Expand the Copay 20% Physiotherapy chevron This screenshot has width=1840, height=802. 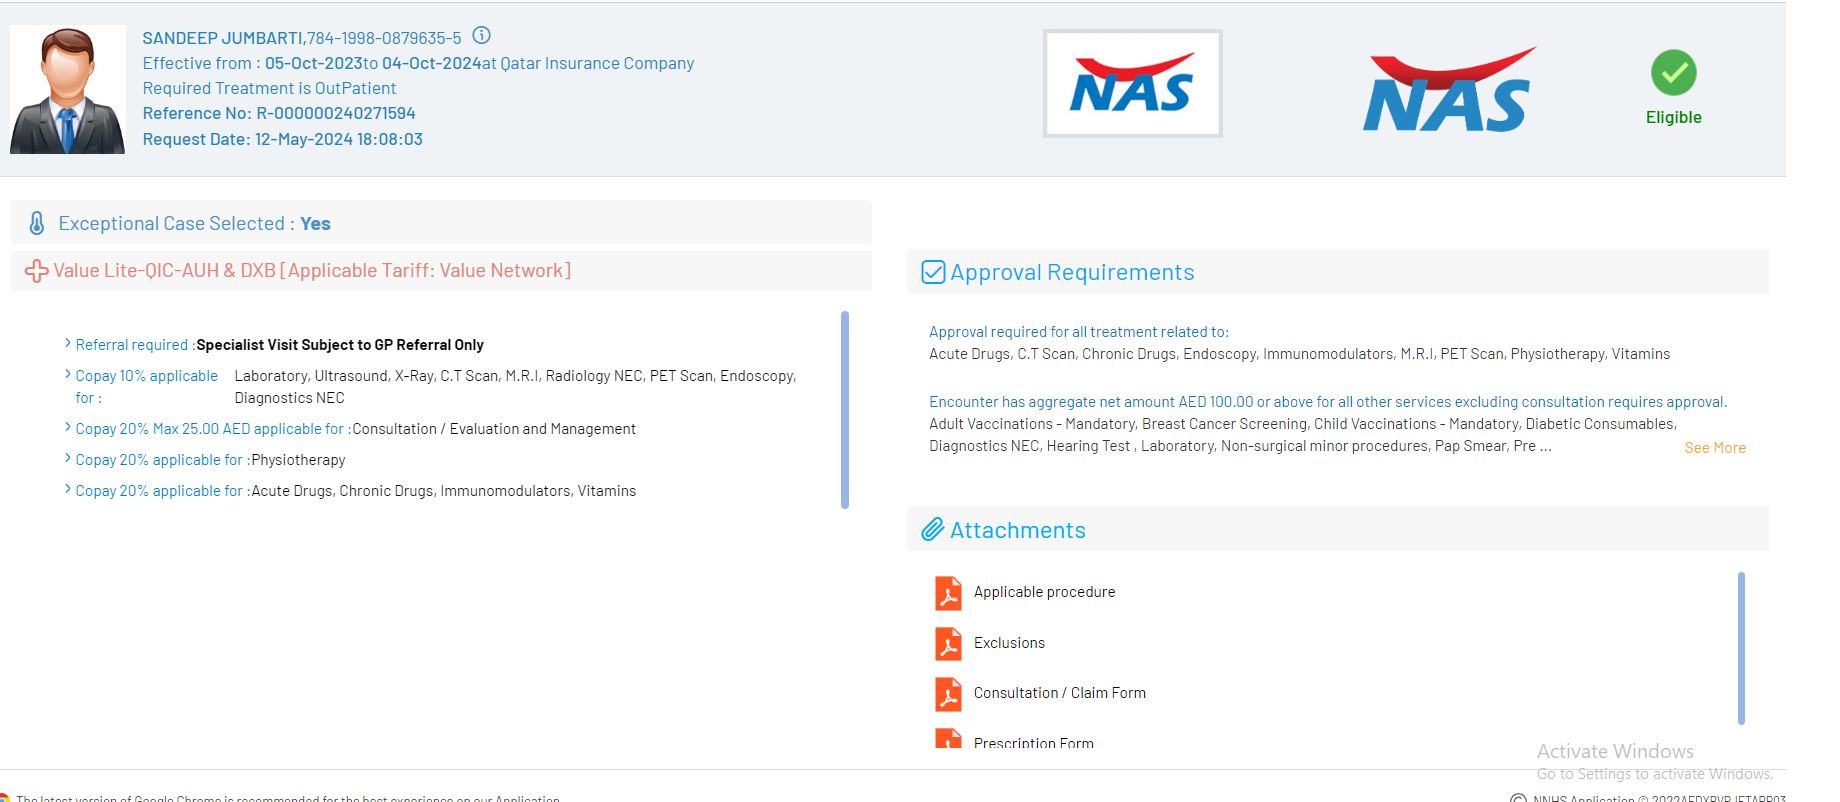[x=68, y=459]
